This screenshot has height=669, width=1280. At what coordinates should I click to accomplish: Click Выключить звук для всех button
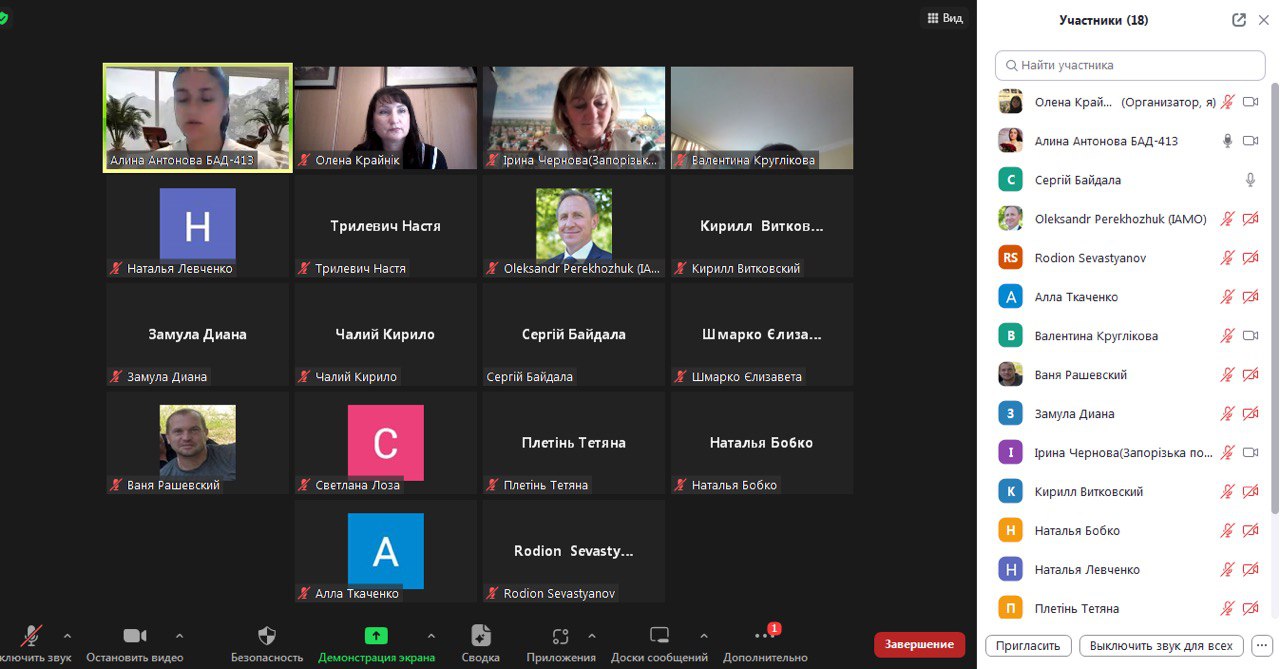[x=1161, y=645]
